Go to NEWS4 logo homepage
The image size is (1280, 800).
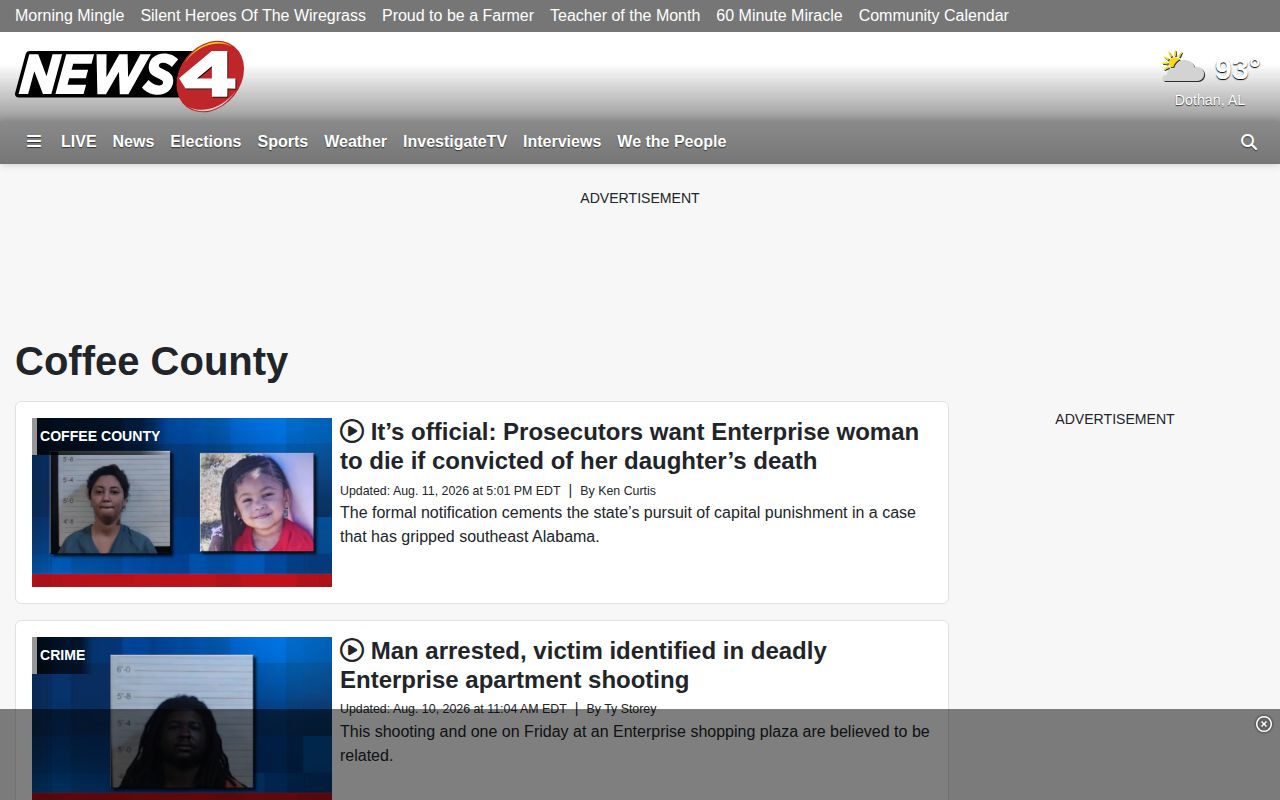[x=130, y=76]
